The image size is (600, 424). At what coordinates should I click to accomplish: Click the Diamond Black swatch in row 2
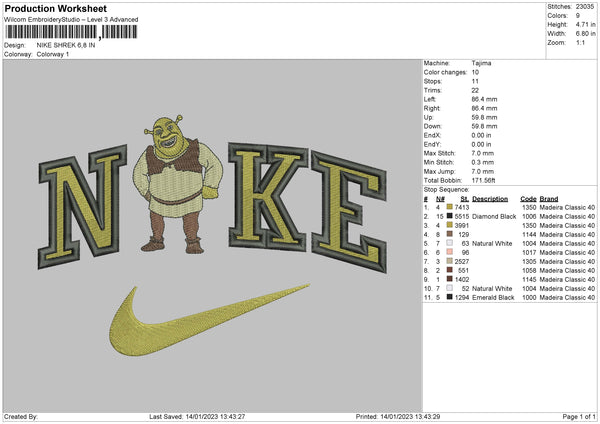click(x=450, y=216)
